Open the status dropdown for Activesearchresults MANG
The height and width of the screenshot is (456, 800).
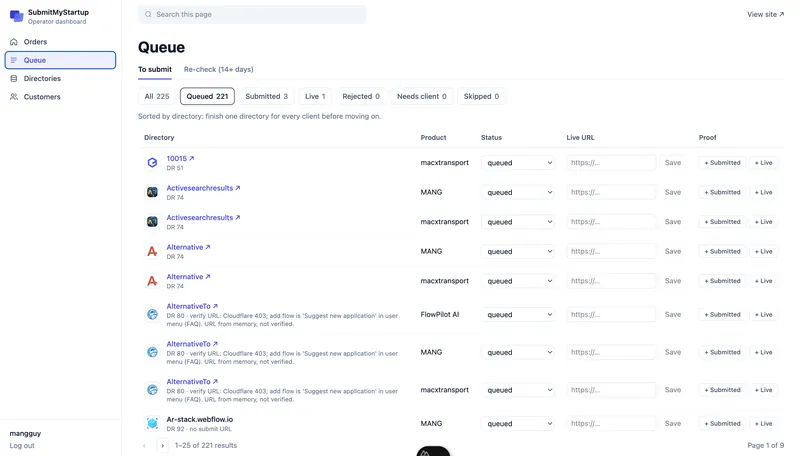pos(518,192)
